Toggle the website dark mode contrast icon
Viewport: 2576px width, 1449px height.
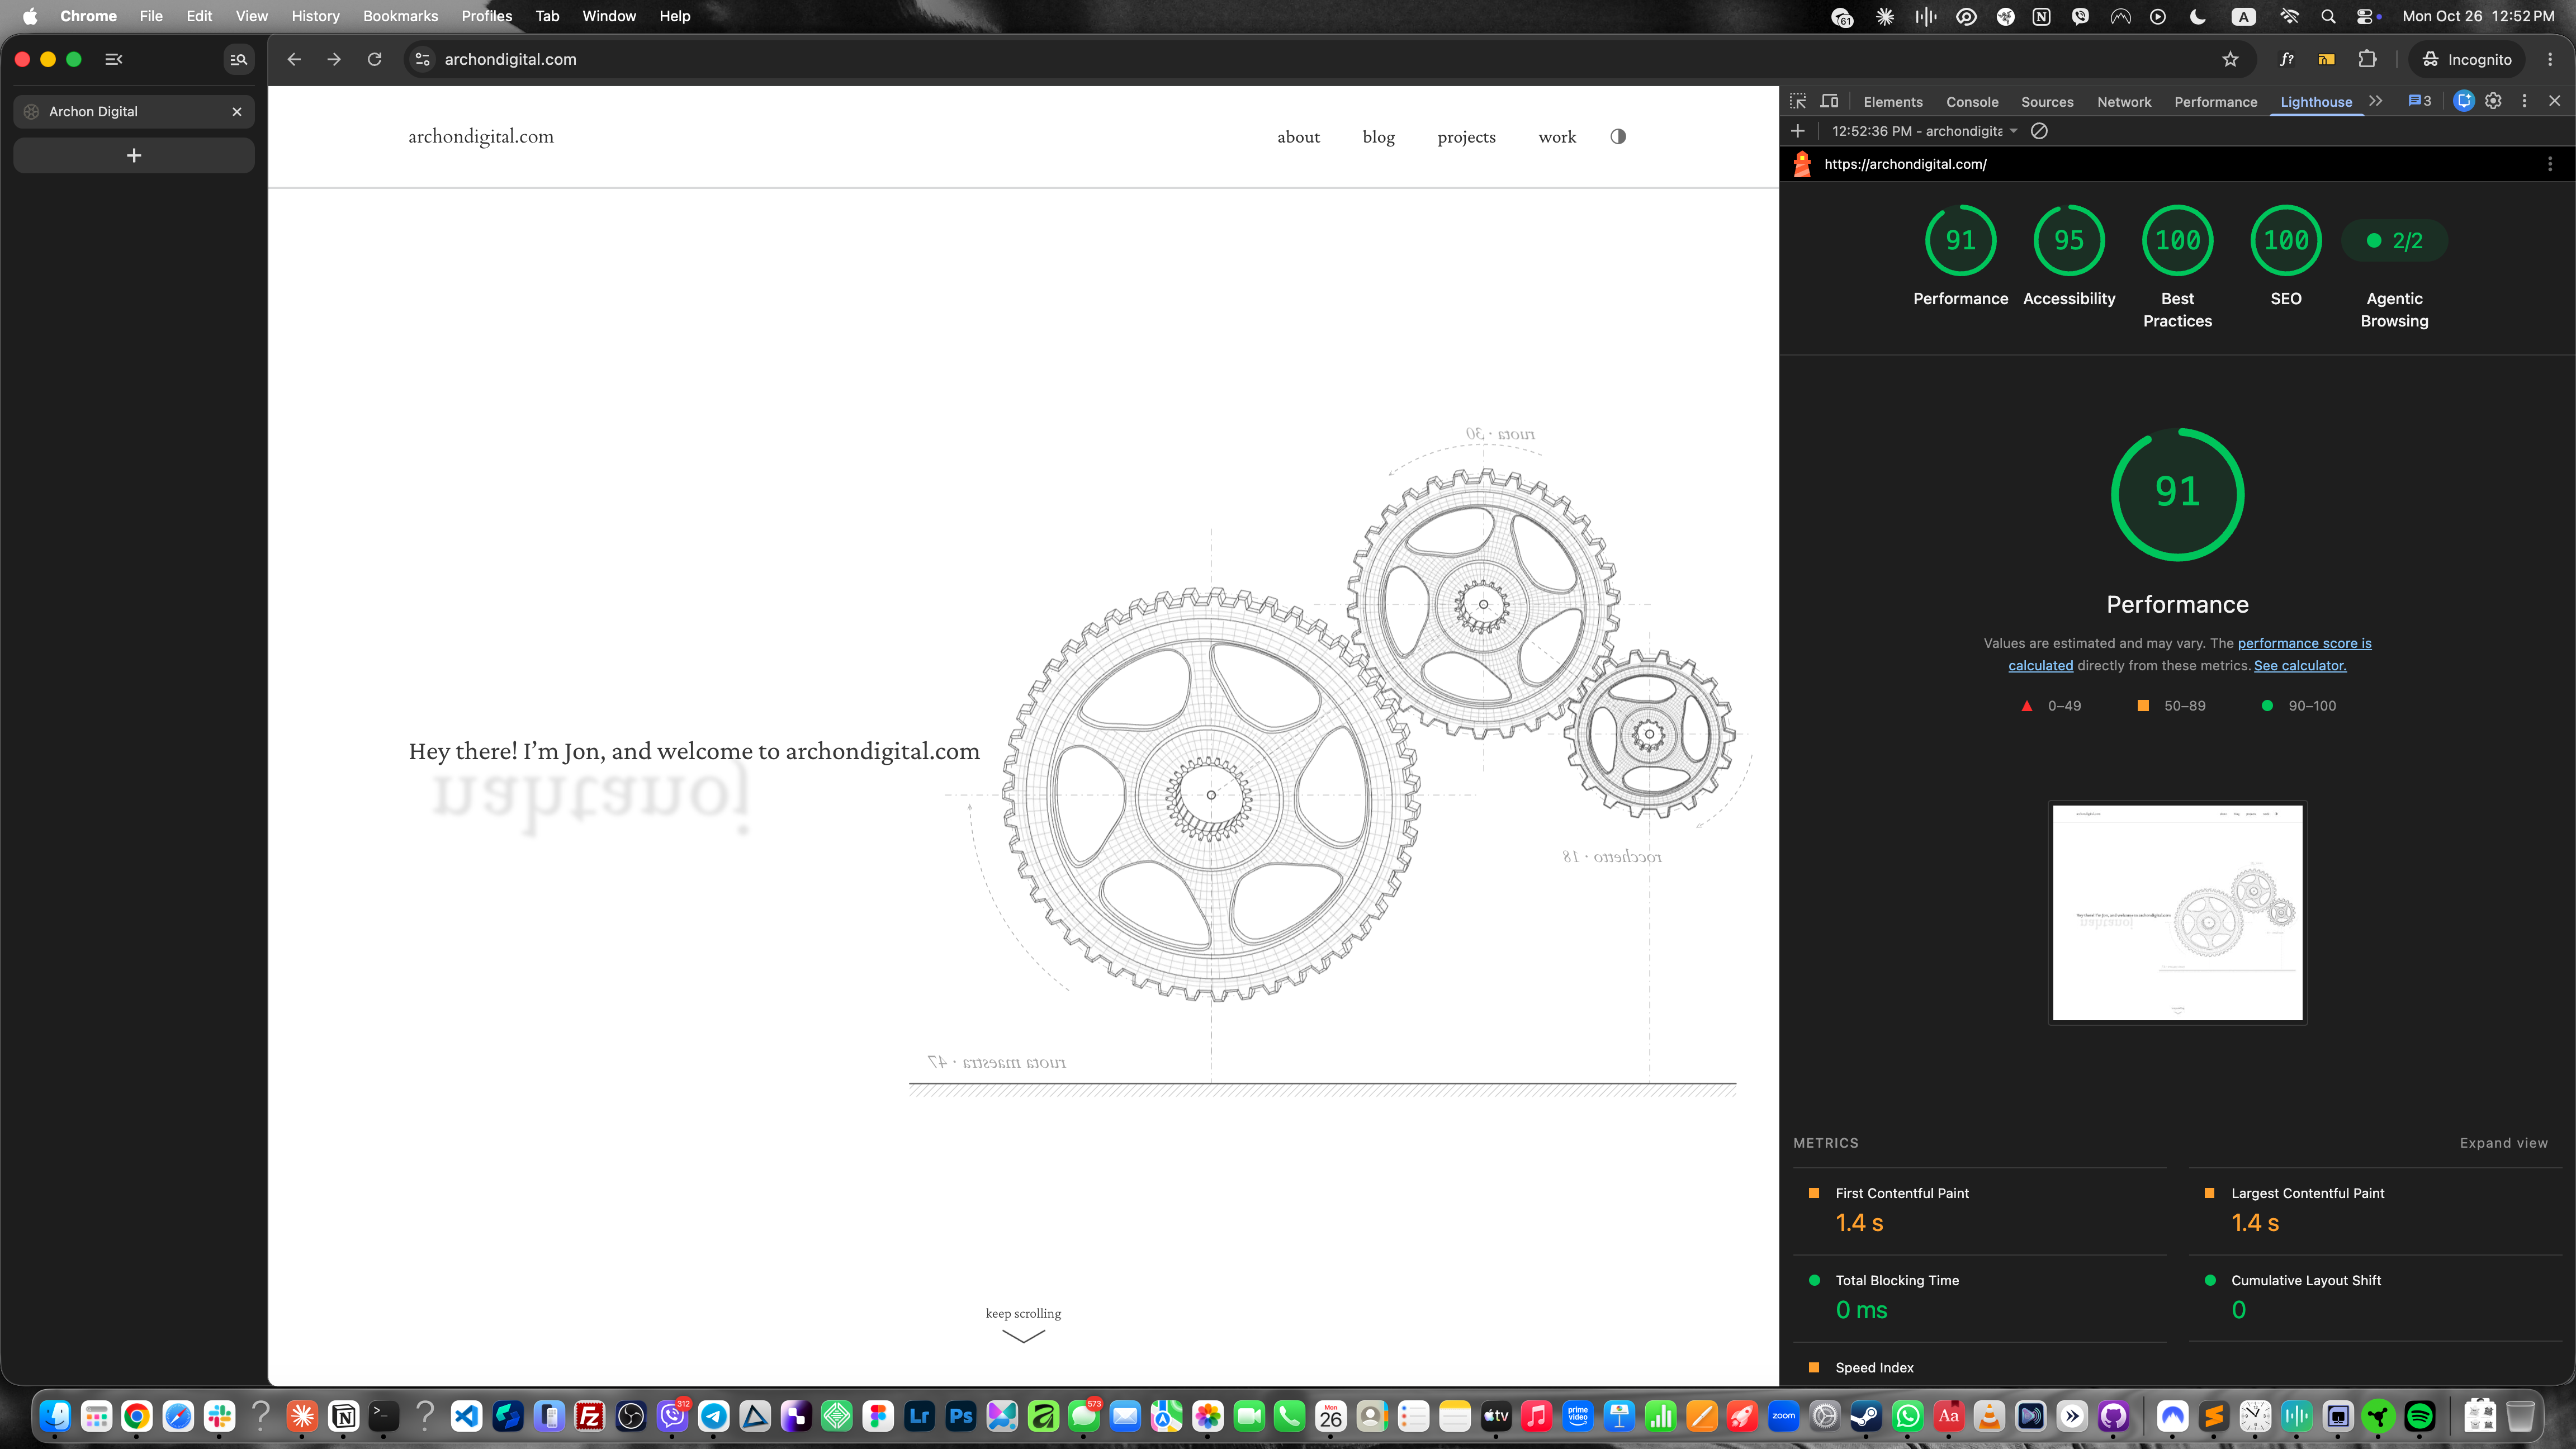coord(1618,137)
